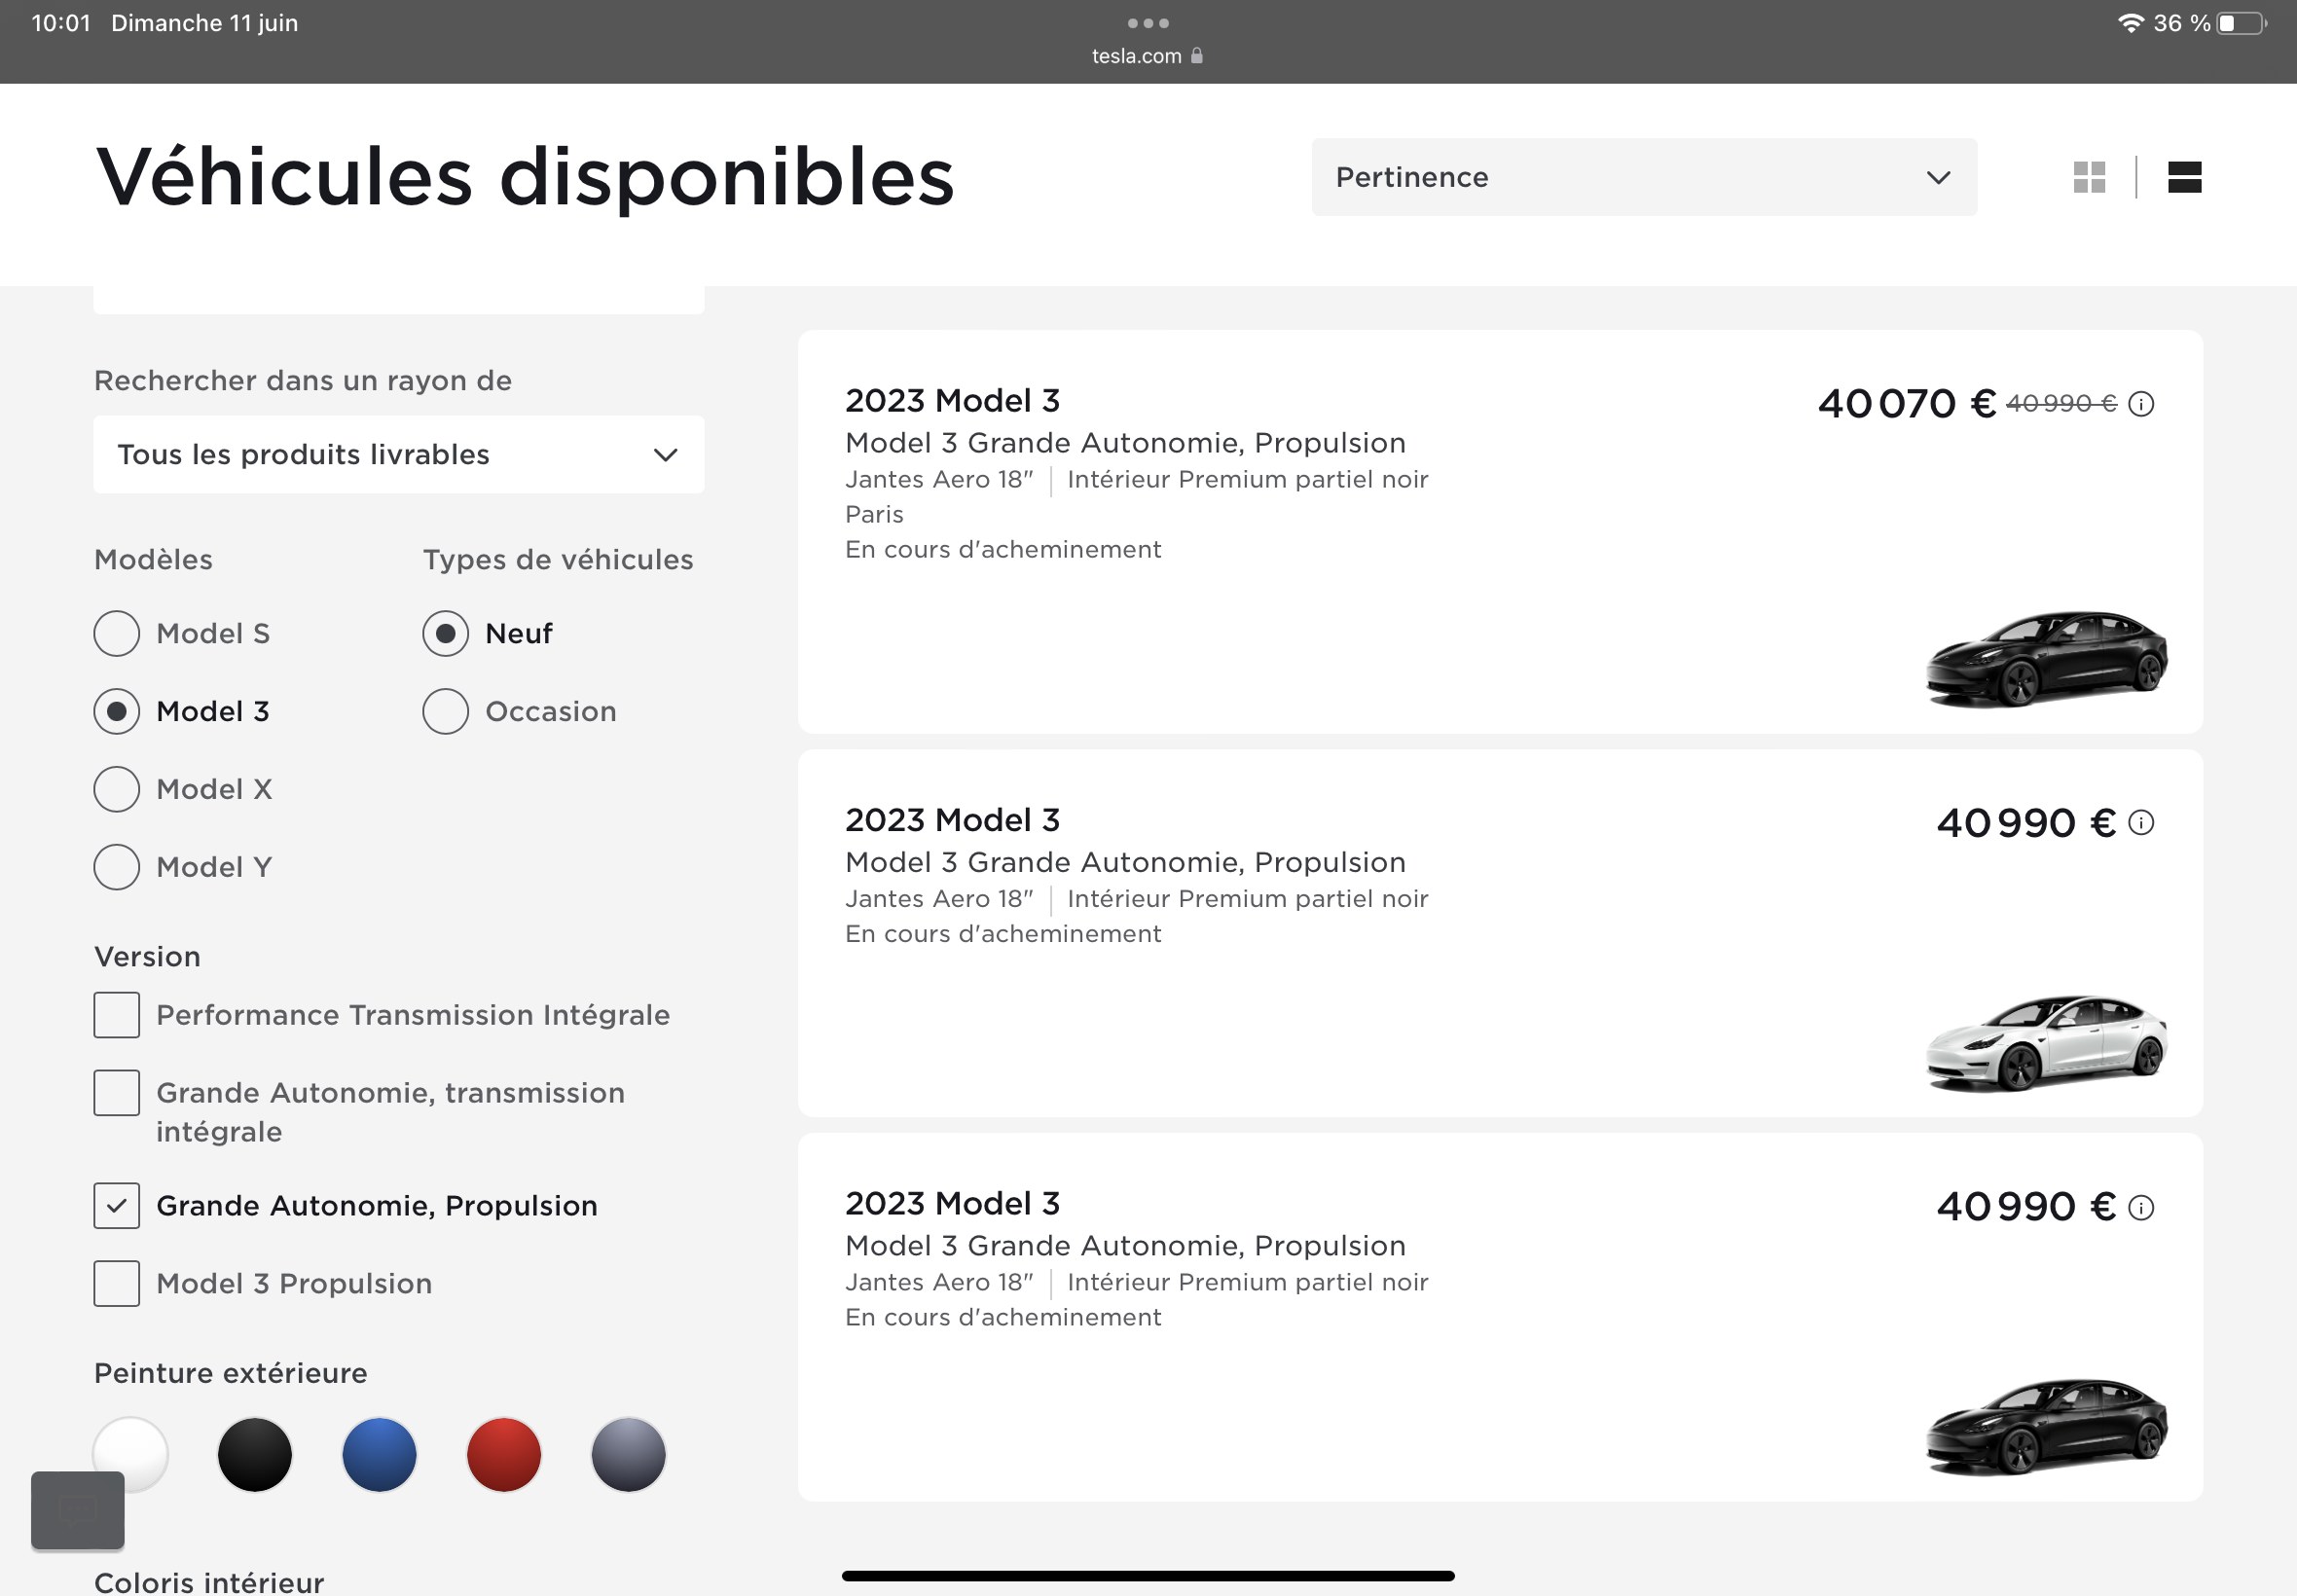The height and width of the screenshot is (1596, 2297).
Task: Check Performance Transmission Intégrale version
Action: coord(117,1015)
